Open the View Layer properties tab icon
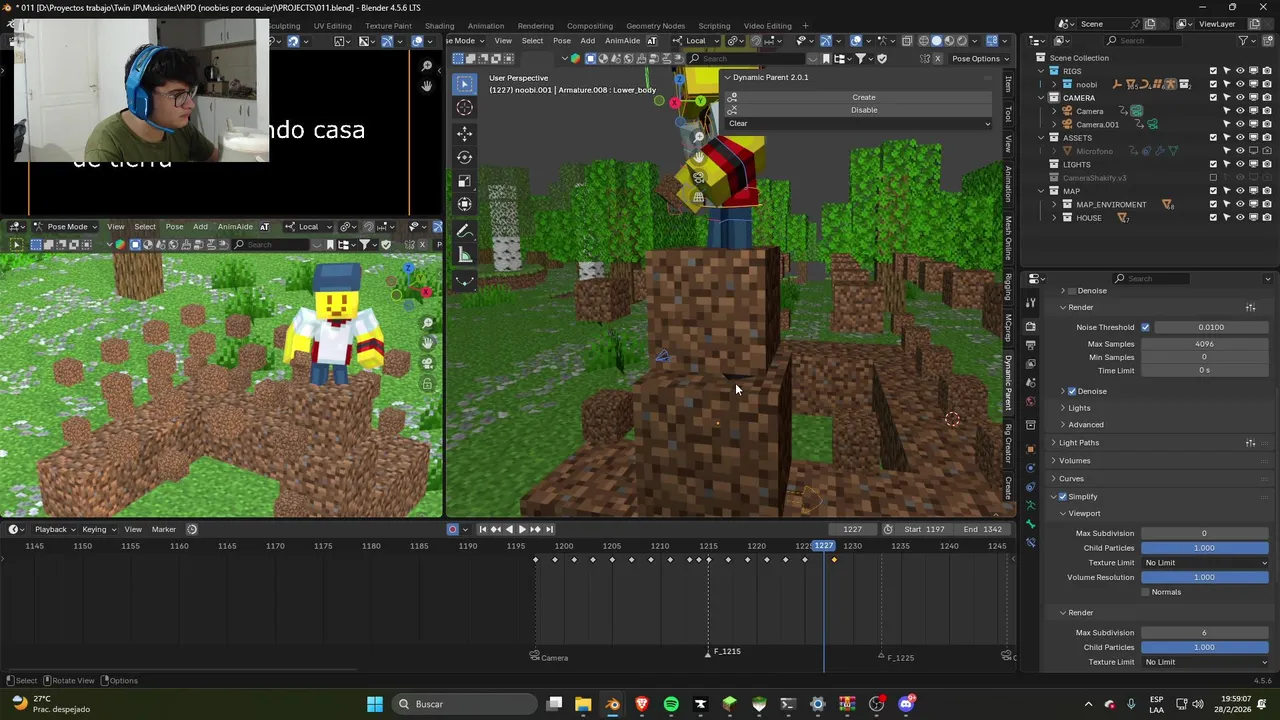Image resolution: width=1280 pixels, height=720 pixels. 1031,364
